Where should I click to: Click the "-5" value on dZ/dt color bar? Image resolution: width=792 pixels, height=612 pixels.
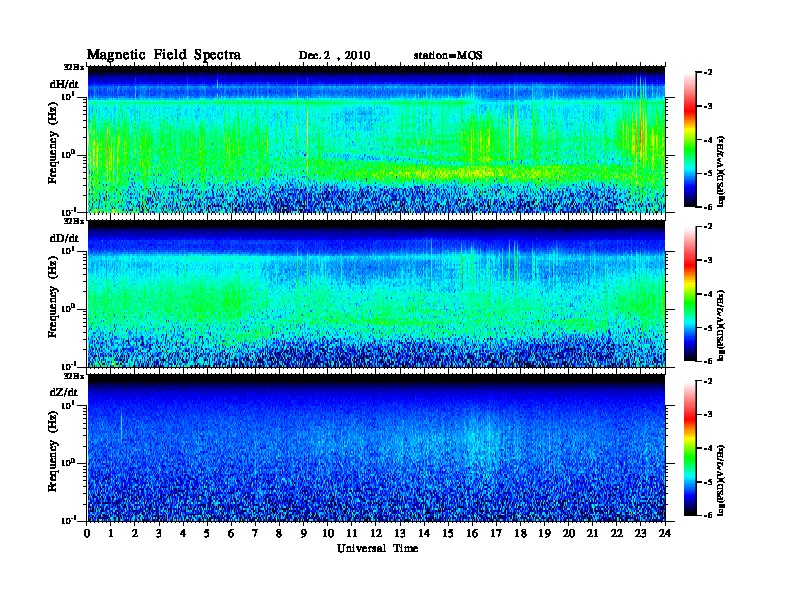tap(708, 482)
